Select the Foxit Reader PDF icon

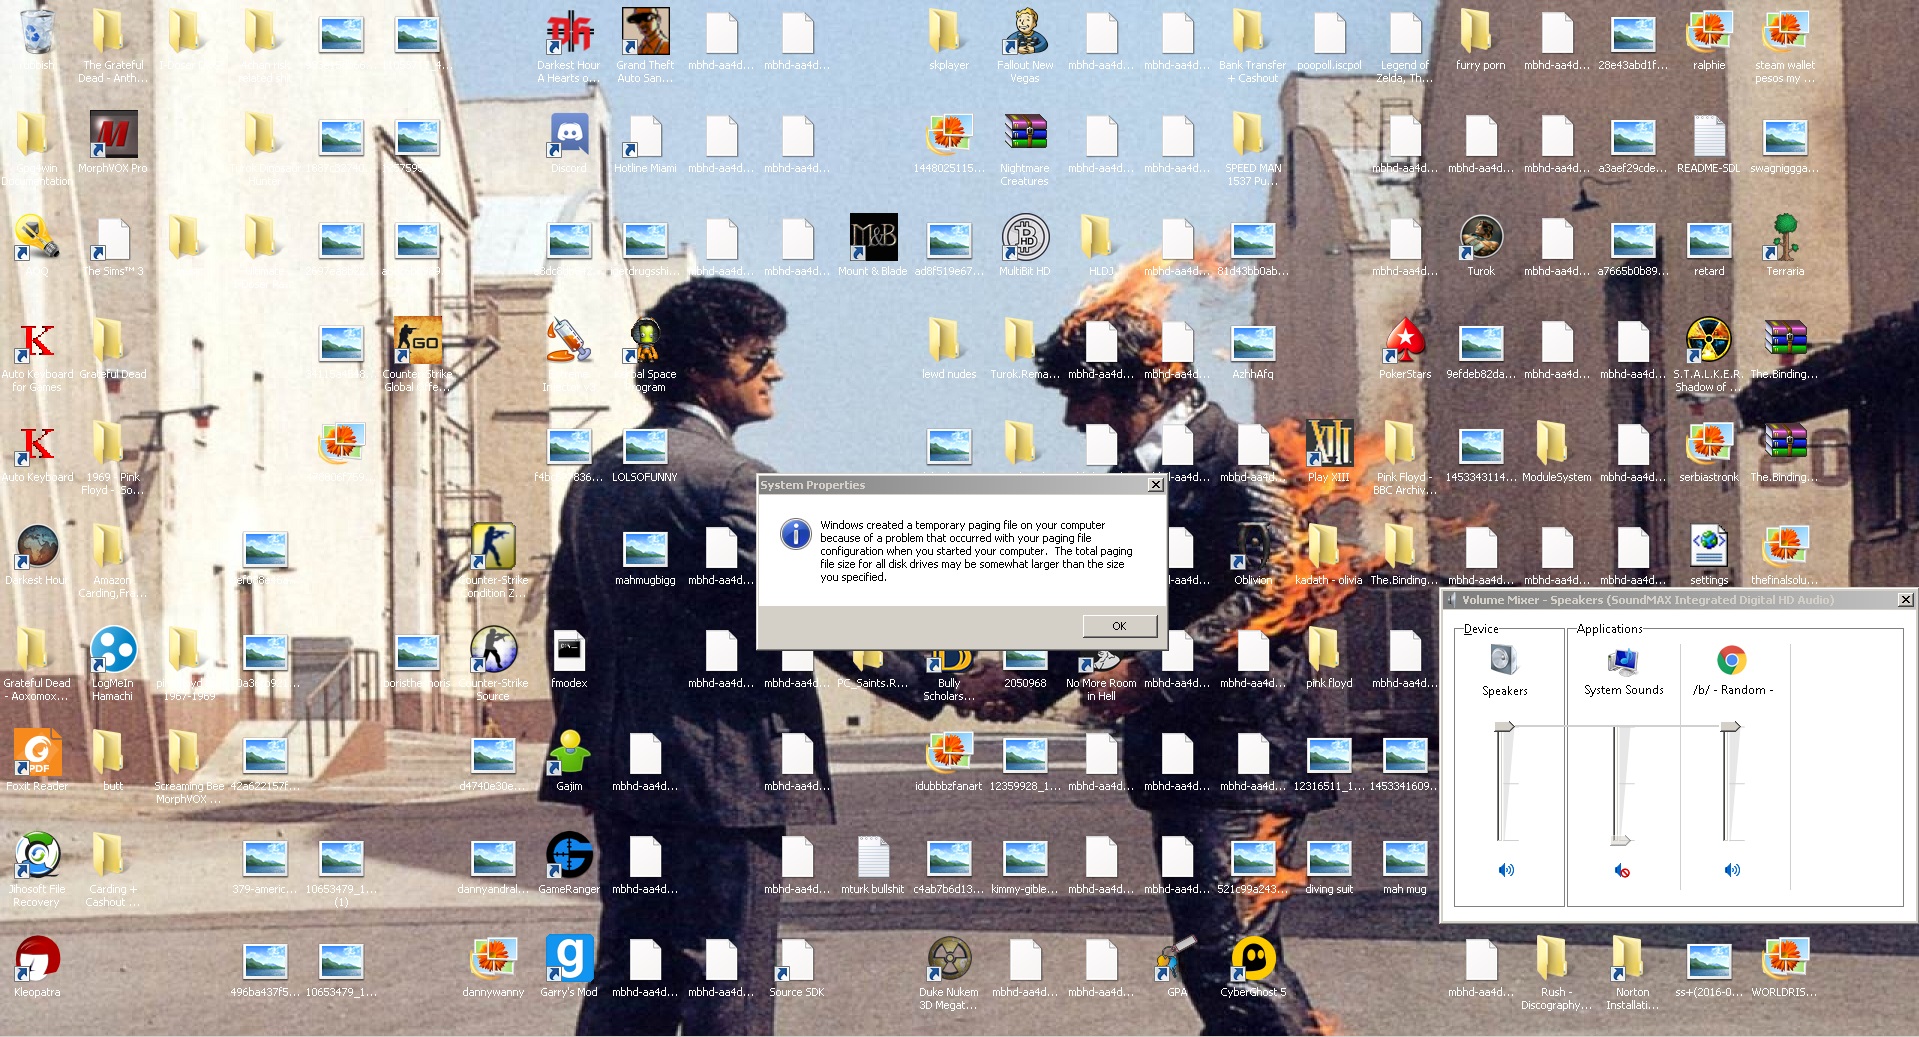coord(37,753)
